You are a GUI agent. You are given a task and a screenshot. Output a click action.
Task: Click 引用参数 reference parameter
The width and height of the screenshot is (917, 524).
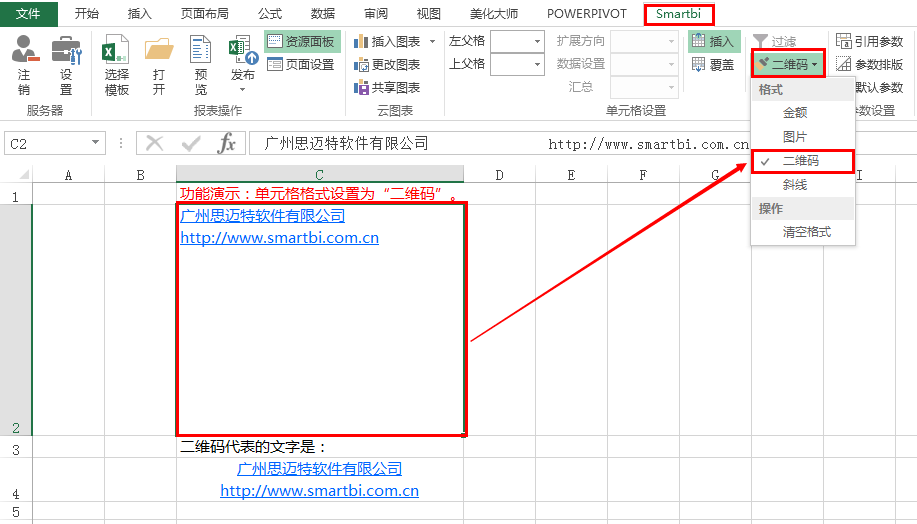pyautogui.click(x=870, y=42)
